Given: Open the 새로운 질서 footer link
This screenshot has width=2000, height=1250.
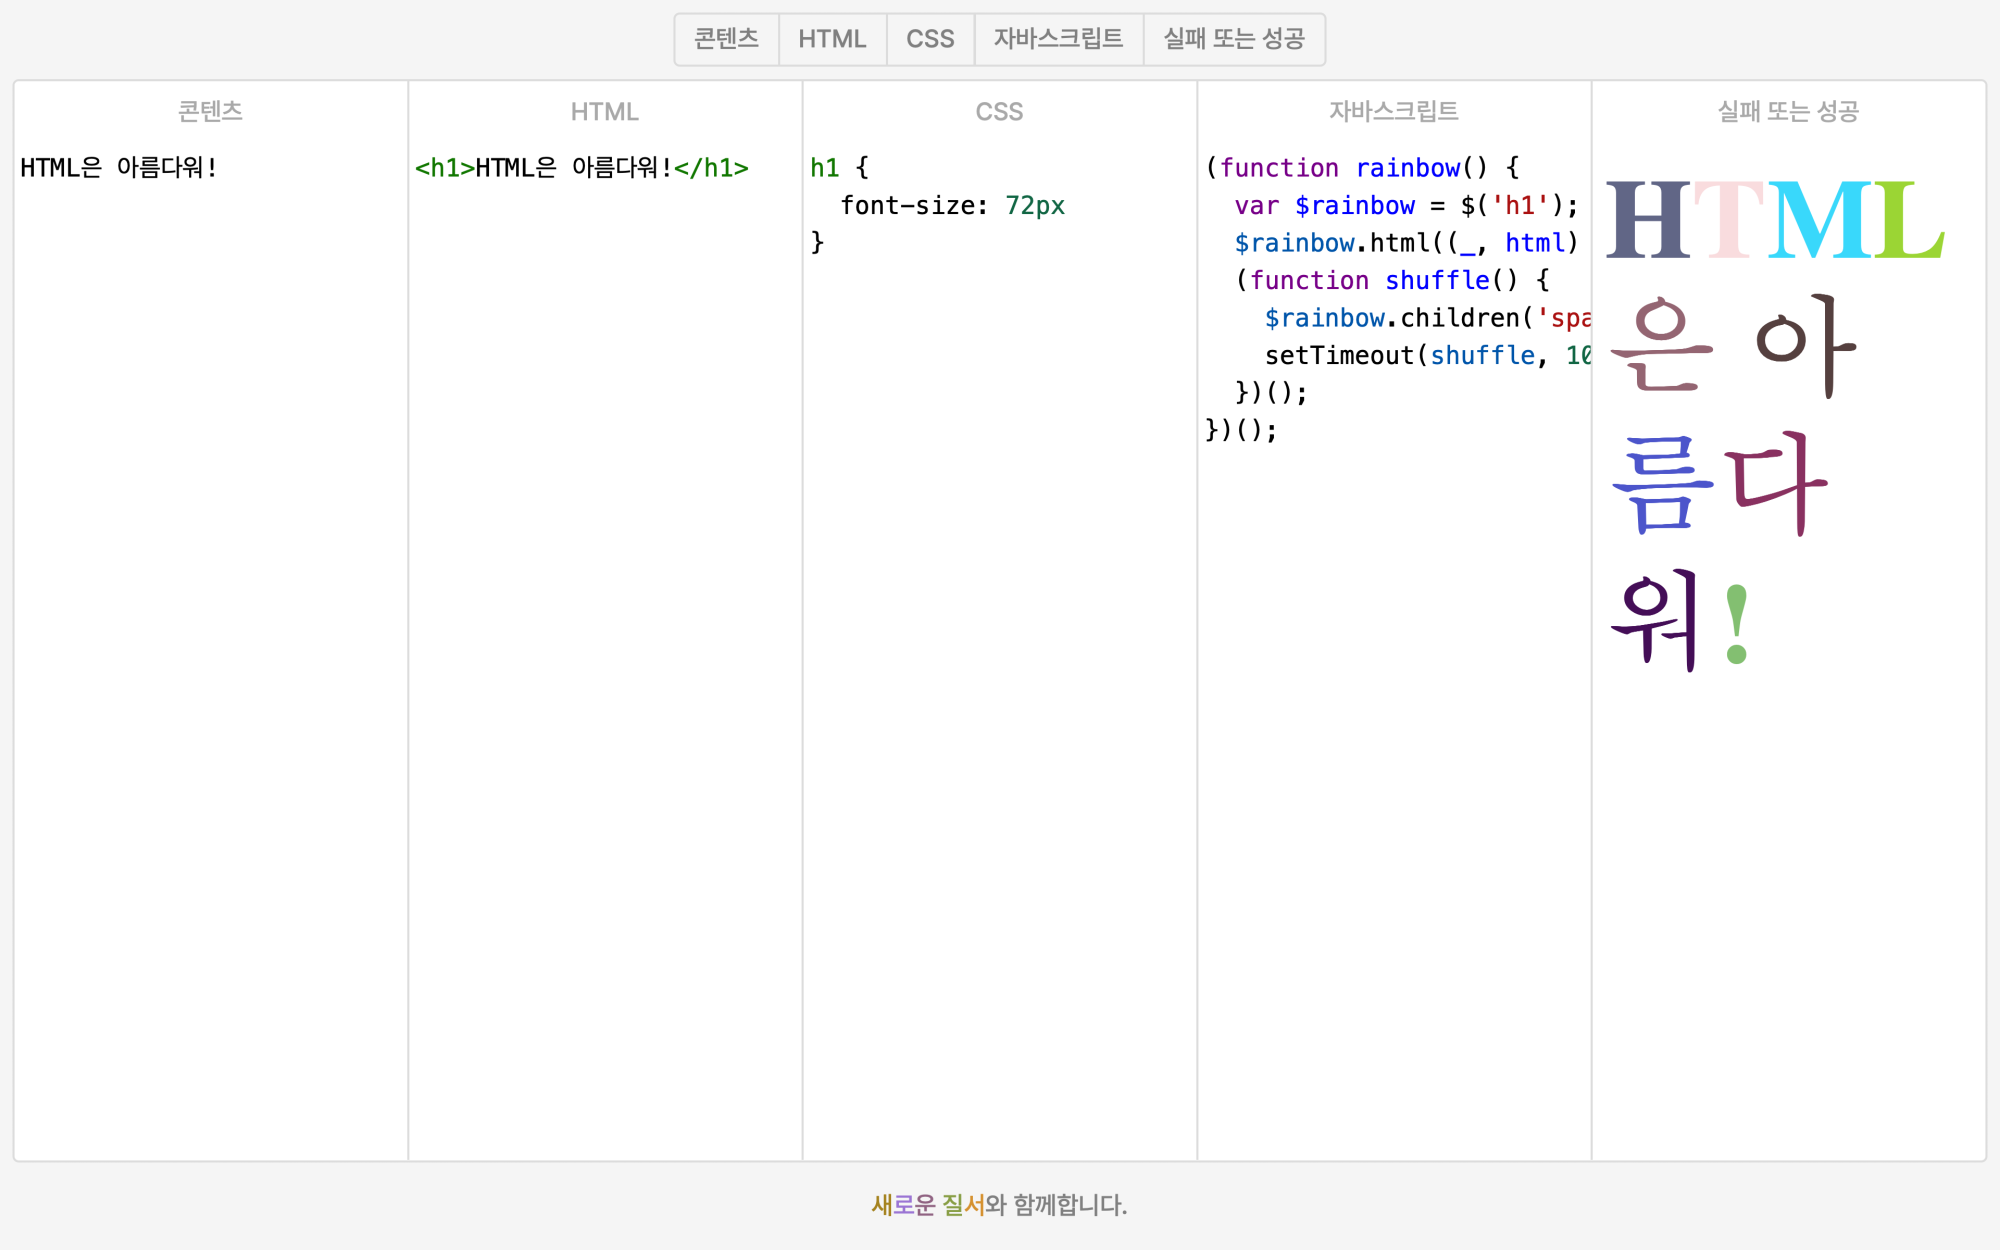Looking at the screenshot, I should 927,1205.
